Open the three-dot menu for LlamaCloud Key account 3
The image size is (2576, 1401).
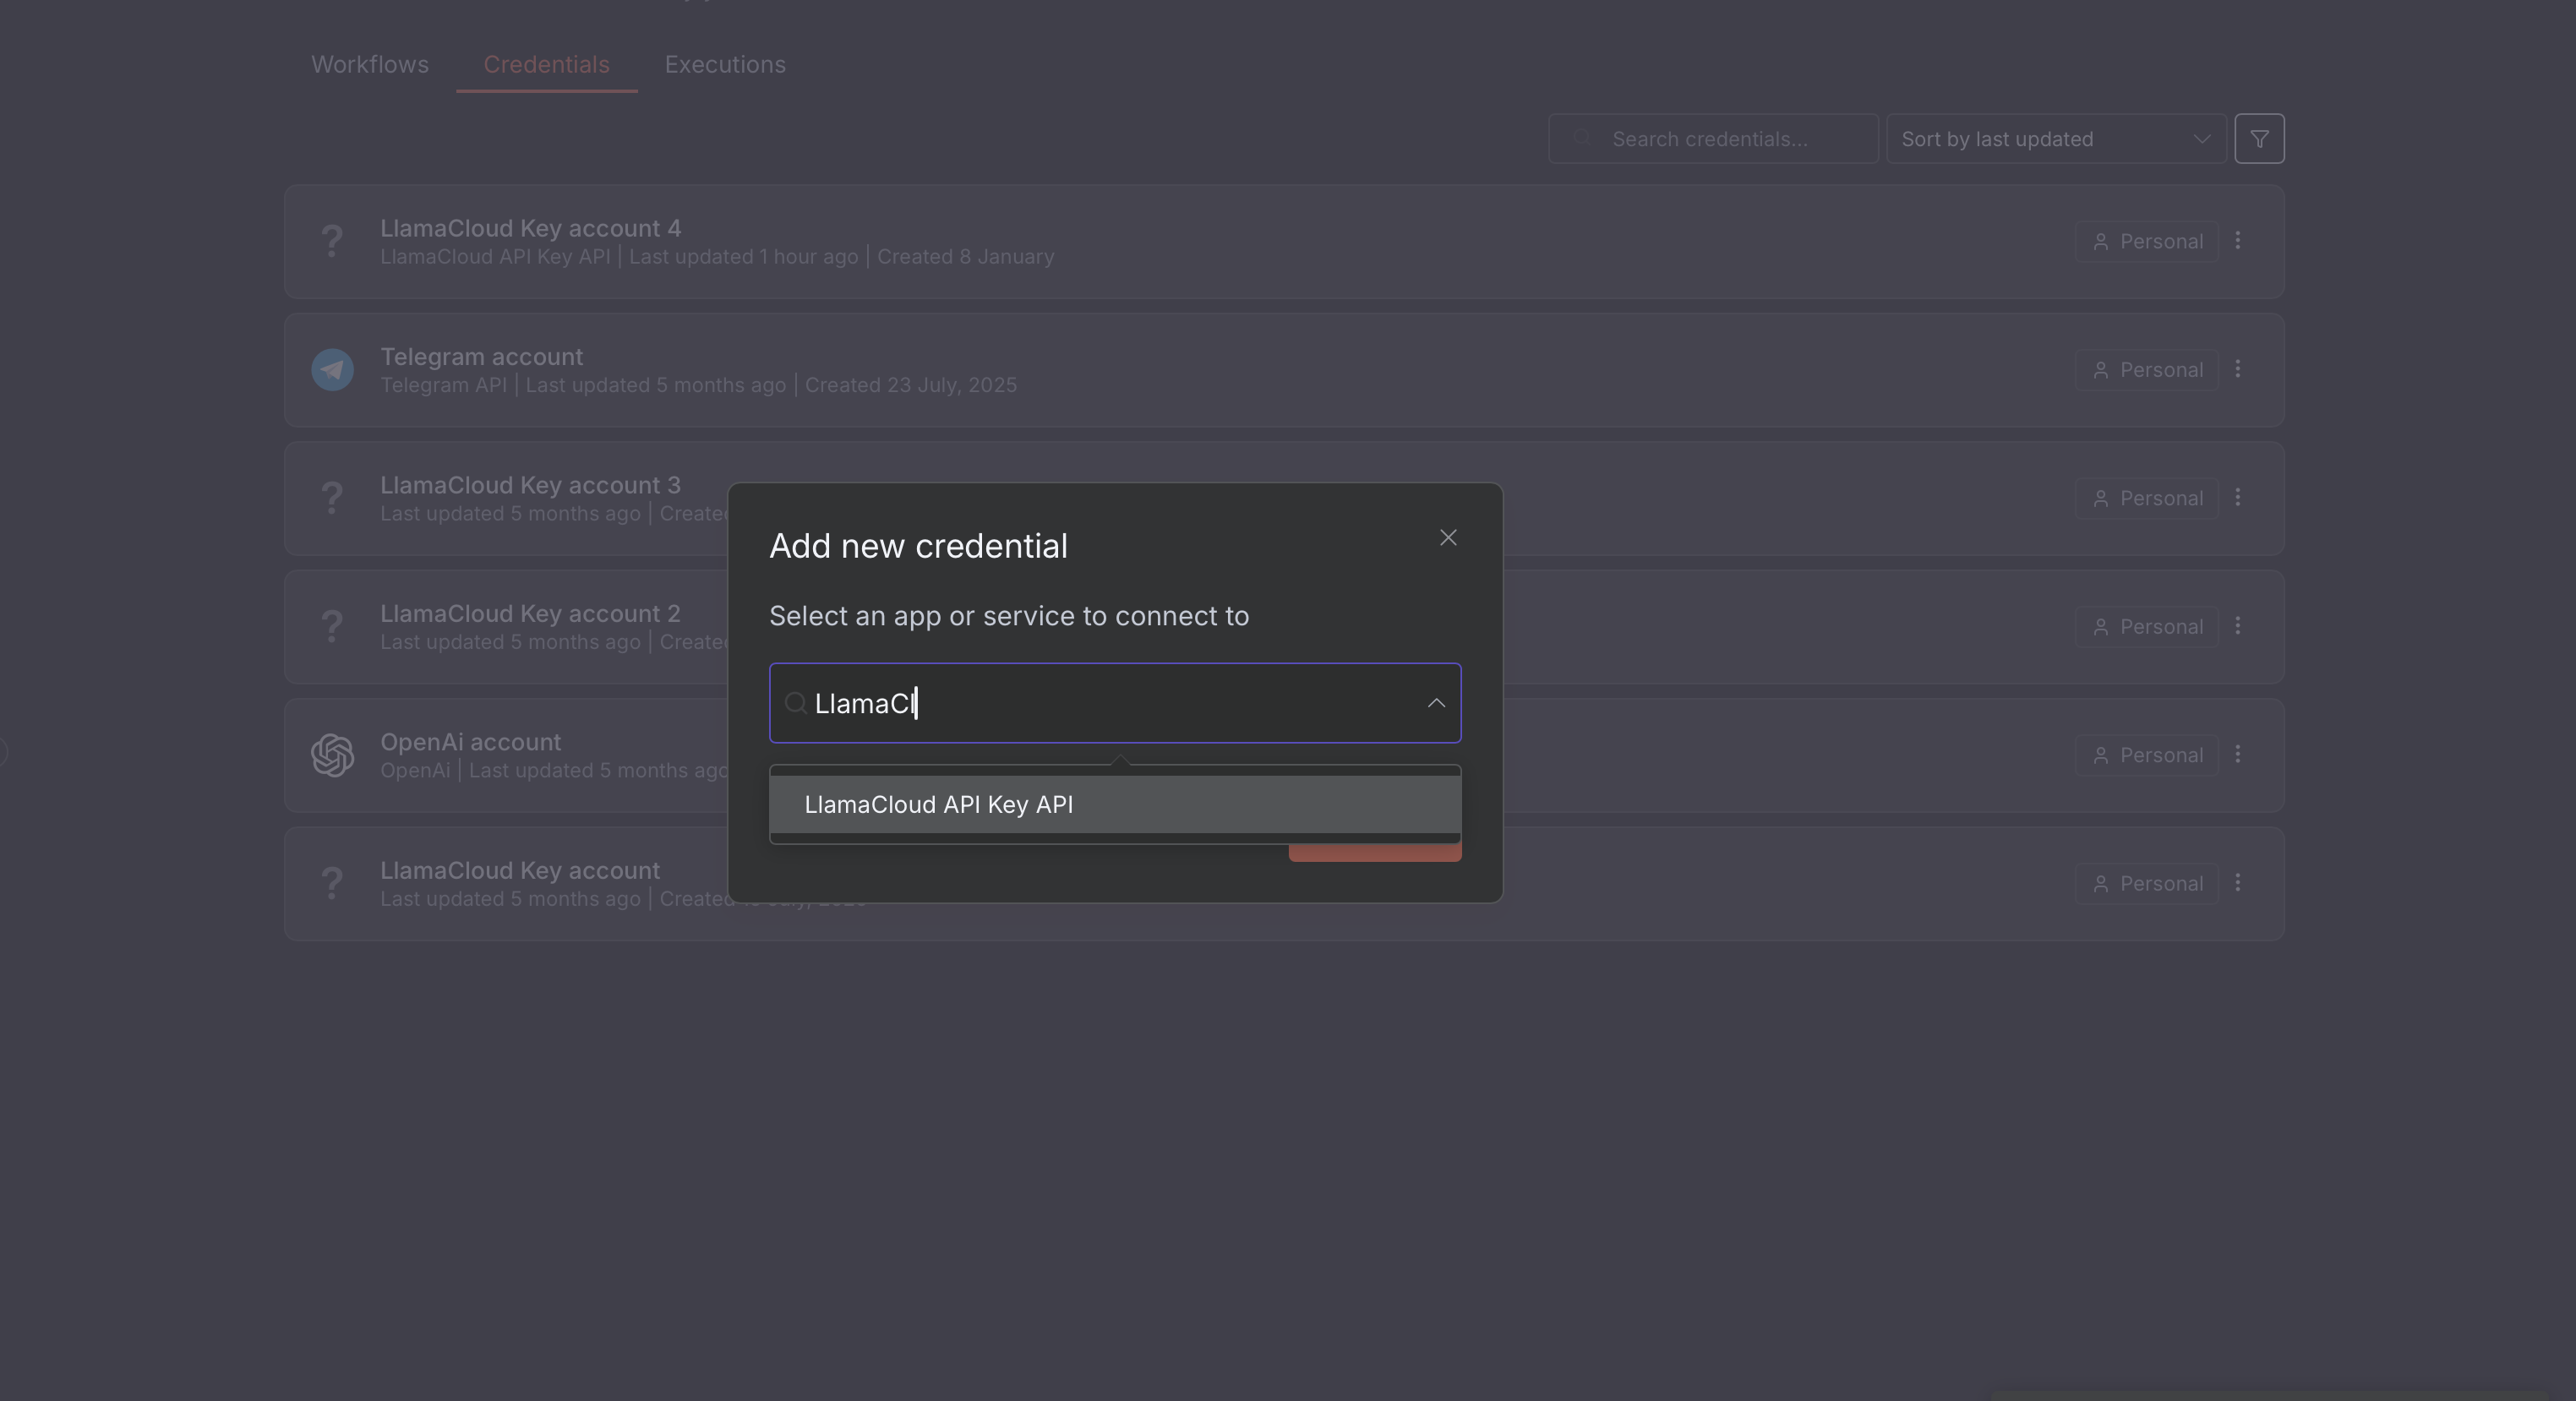2237,498
